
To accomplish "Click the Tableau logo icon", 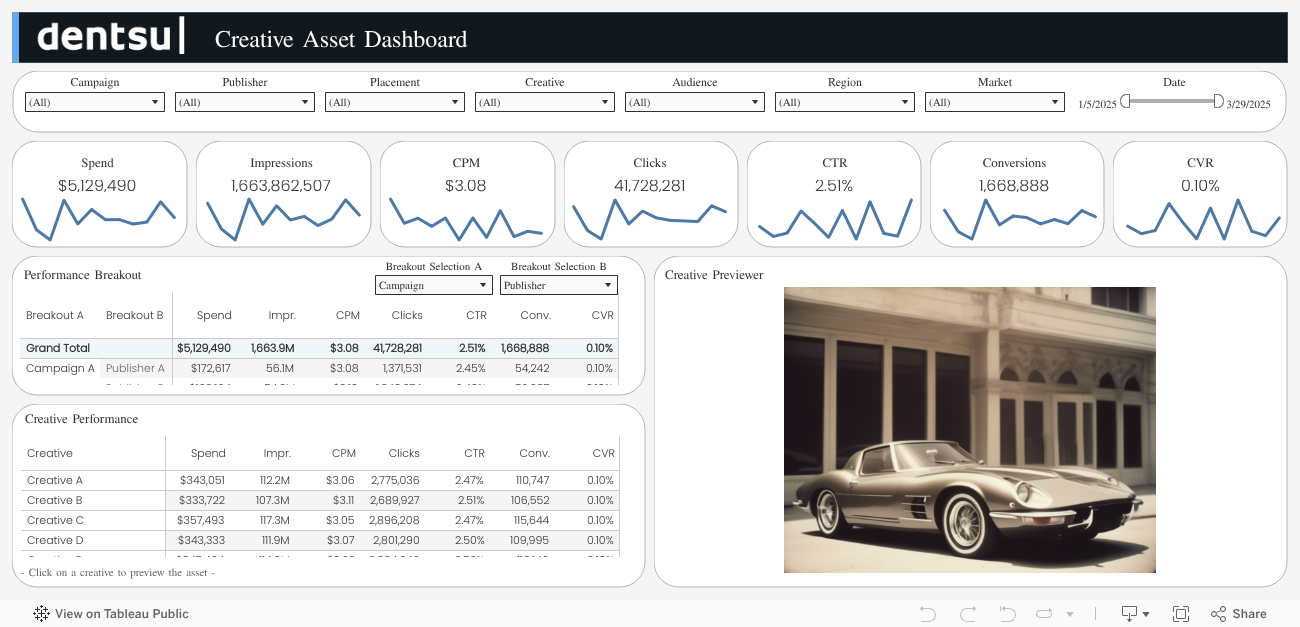I will (x=41, y=614).
